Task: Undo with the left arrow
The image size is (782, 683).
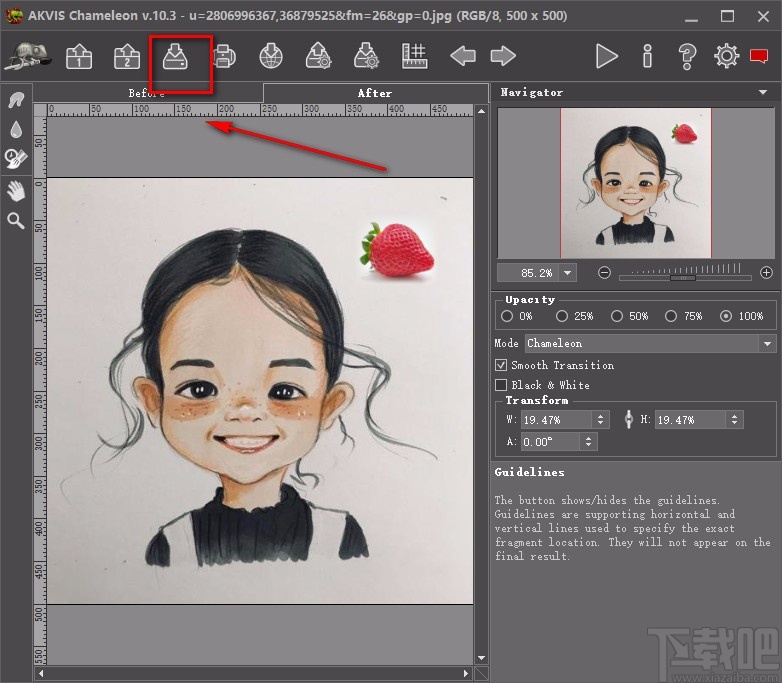Action: point(463,56)
